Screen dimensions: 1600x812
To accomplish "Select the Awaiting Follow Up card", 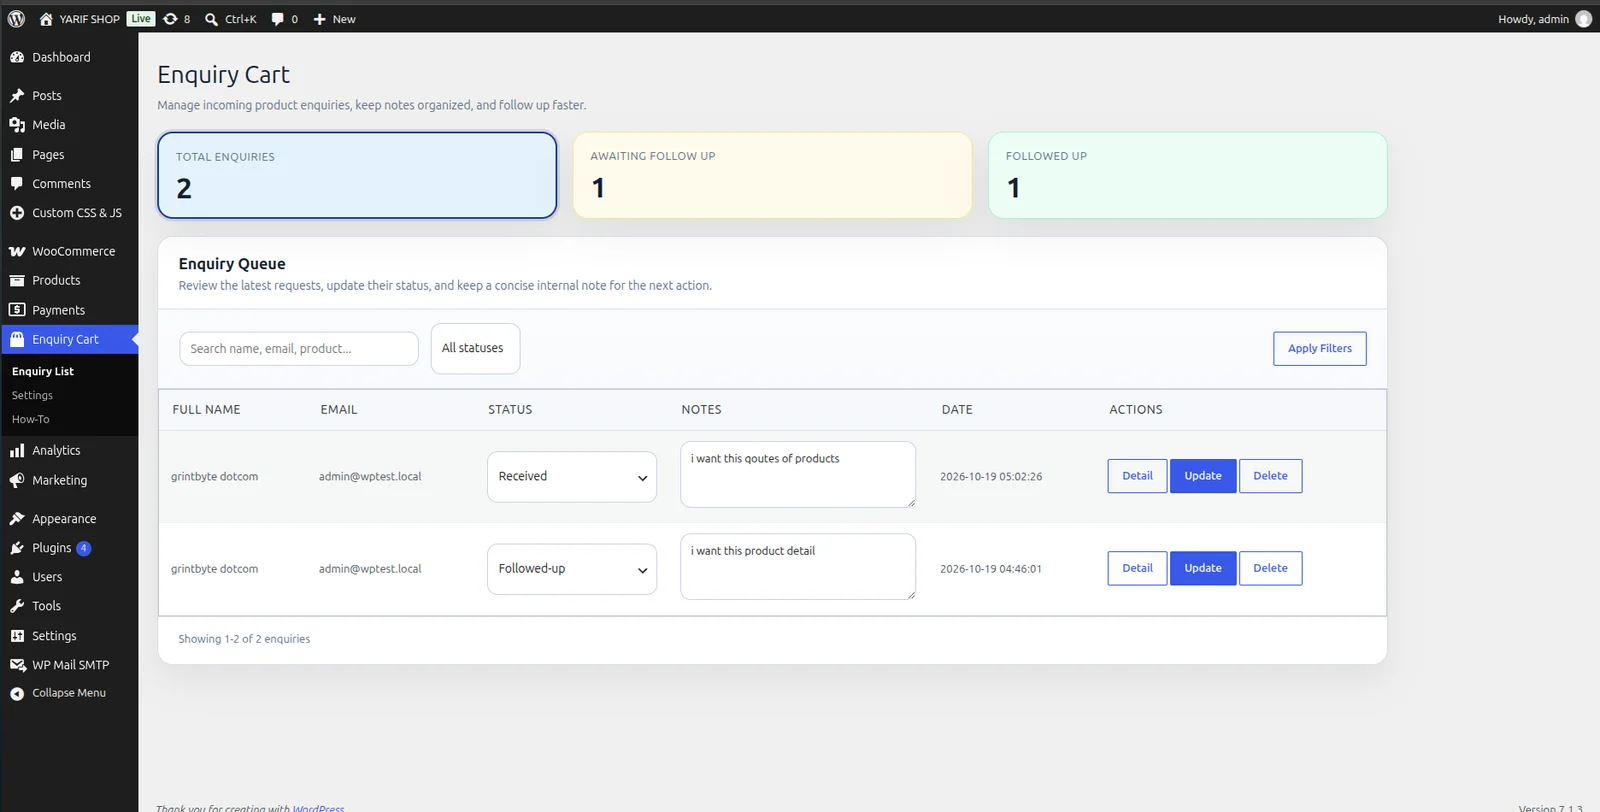I will click(773, 175).
